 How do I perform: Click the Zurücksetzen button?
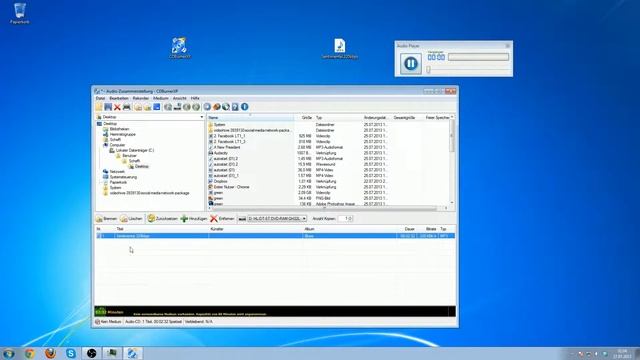point(163,219)
